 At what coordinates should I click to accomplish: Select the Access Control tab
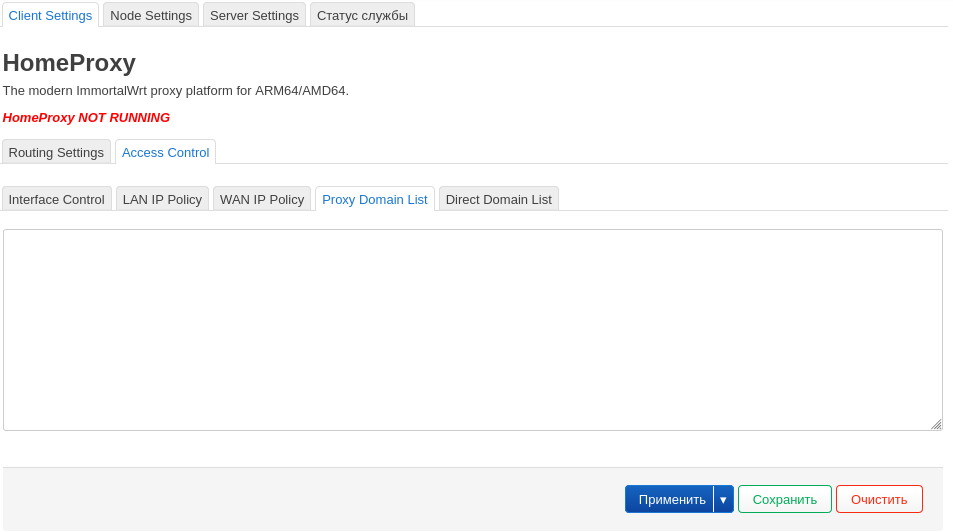[x=165, y=152]
